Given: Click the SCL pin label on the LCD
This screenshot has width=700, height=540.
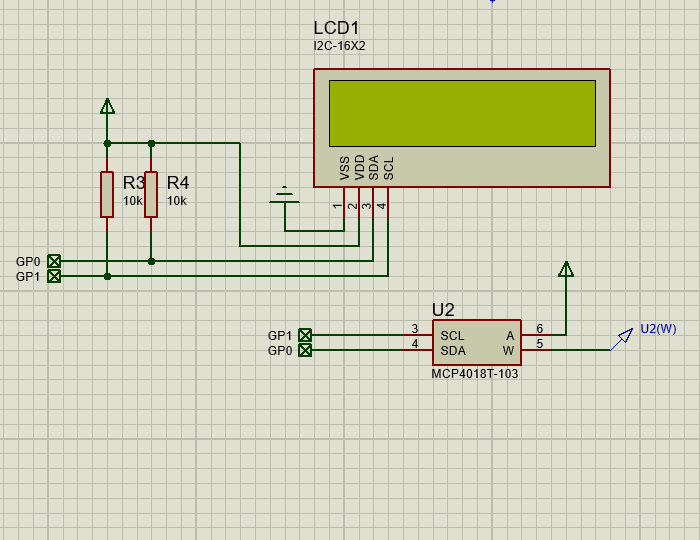Looking at the screenshot, I should [389, 168].
